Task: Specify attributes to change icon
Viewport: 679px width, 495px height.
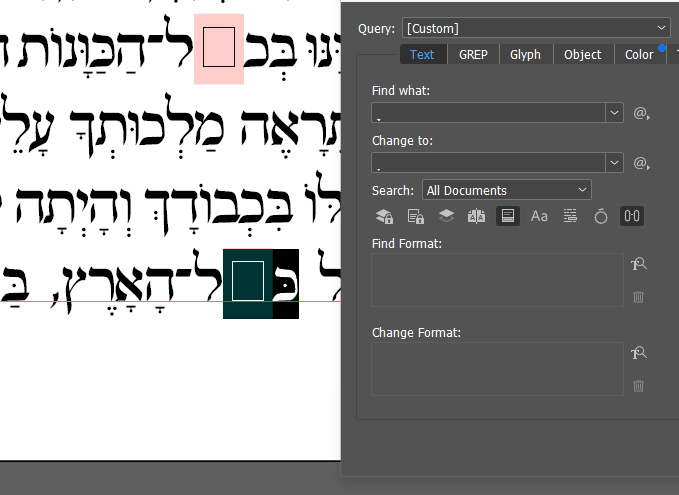Action: click(x=638, y=353)
